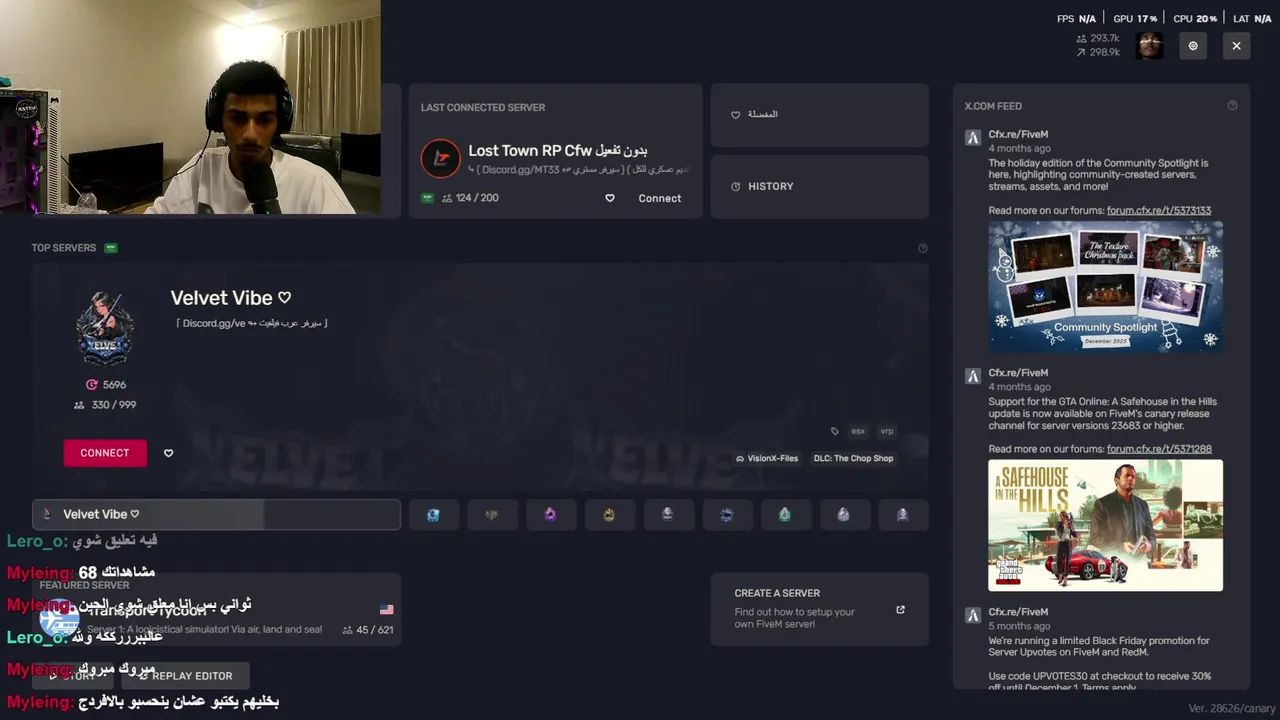Click the Ver. 28626/canary label
The image size is (1280, 720).
coord(1232,708)
